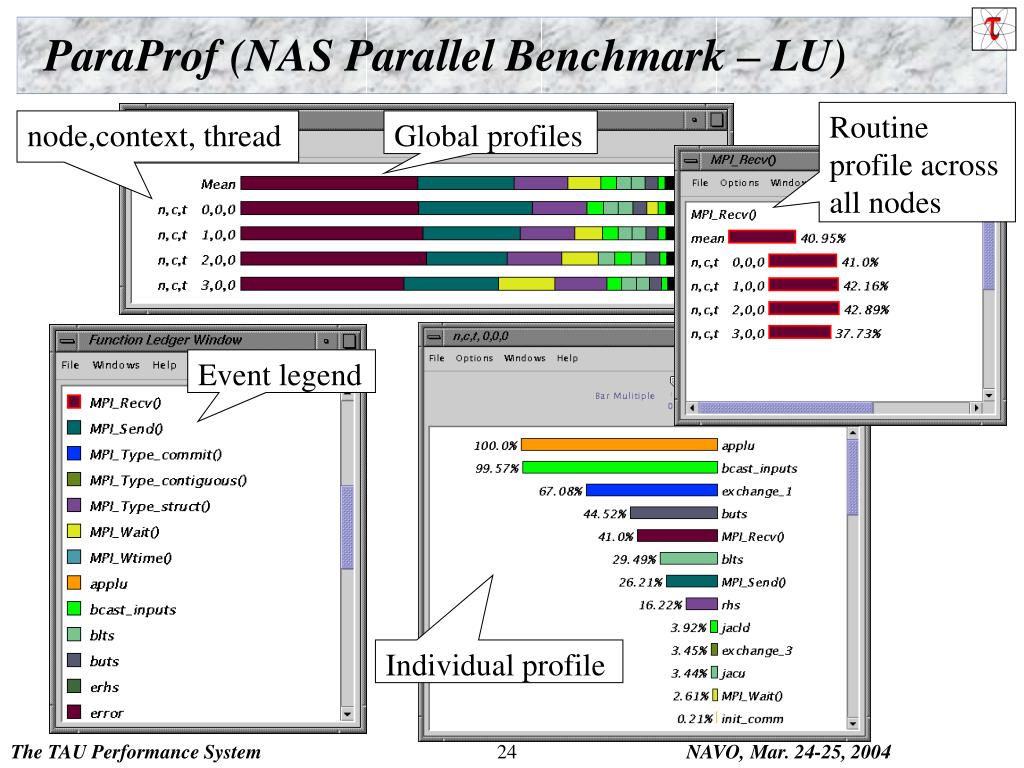Screen dimensions: 1024x768
Task: Click the Function Ledger vertical scrollbar thumb
Action: 347,527
